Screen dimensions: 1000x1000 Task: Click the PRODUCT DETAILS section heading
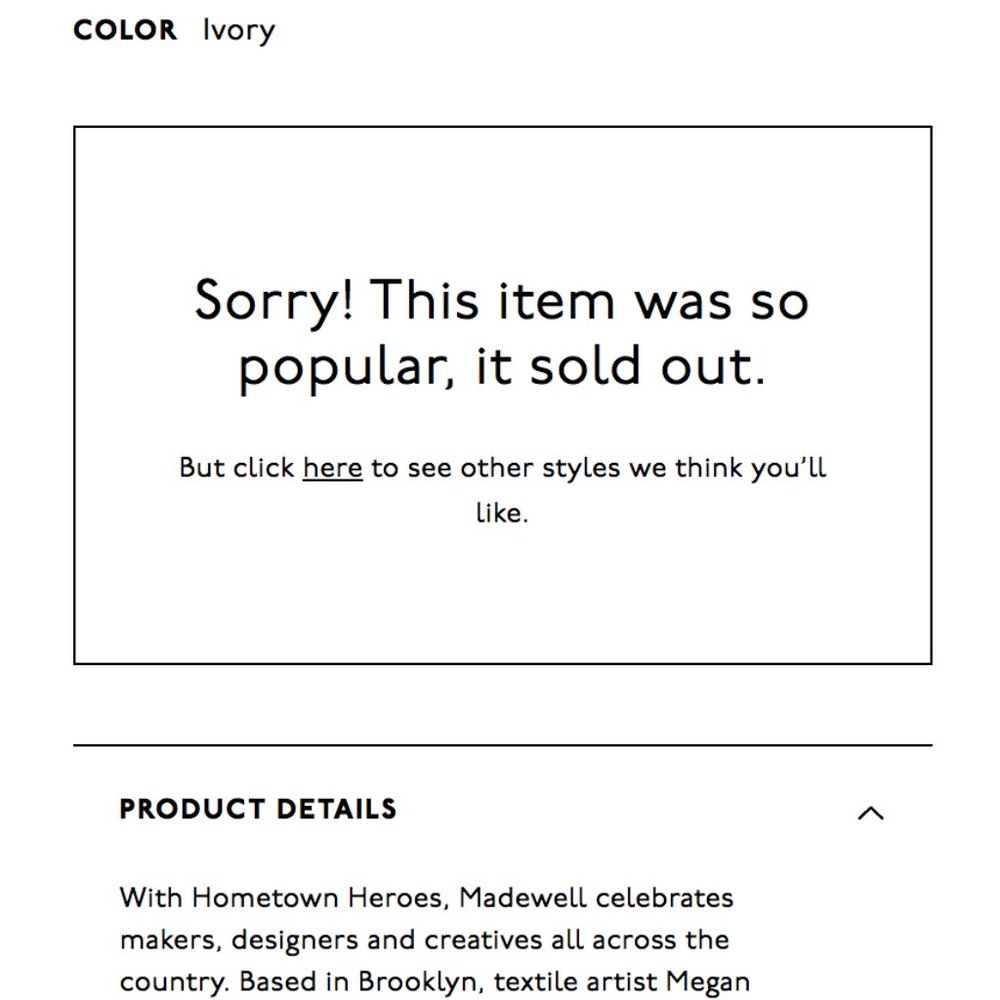258,809
